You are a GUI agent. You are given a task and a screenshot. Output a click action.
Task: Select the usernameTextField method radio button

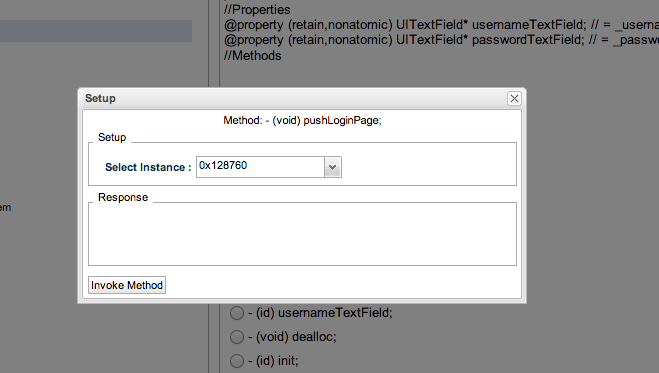237,313
